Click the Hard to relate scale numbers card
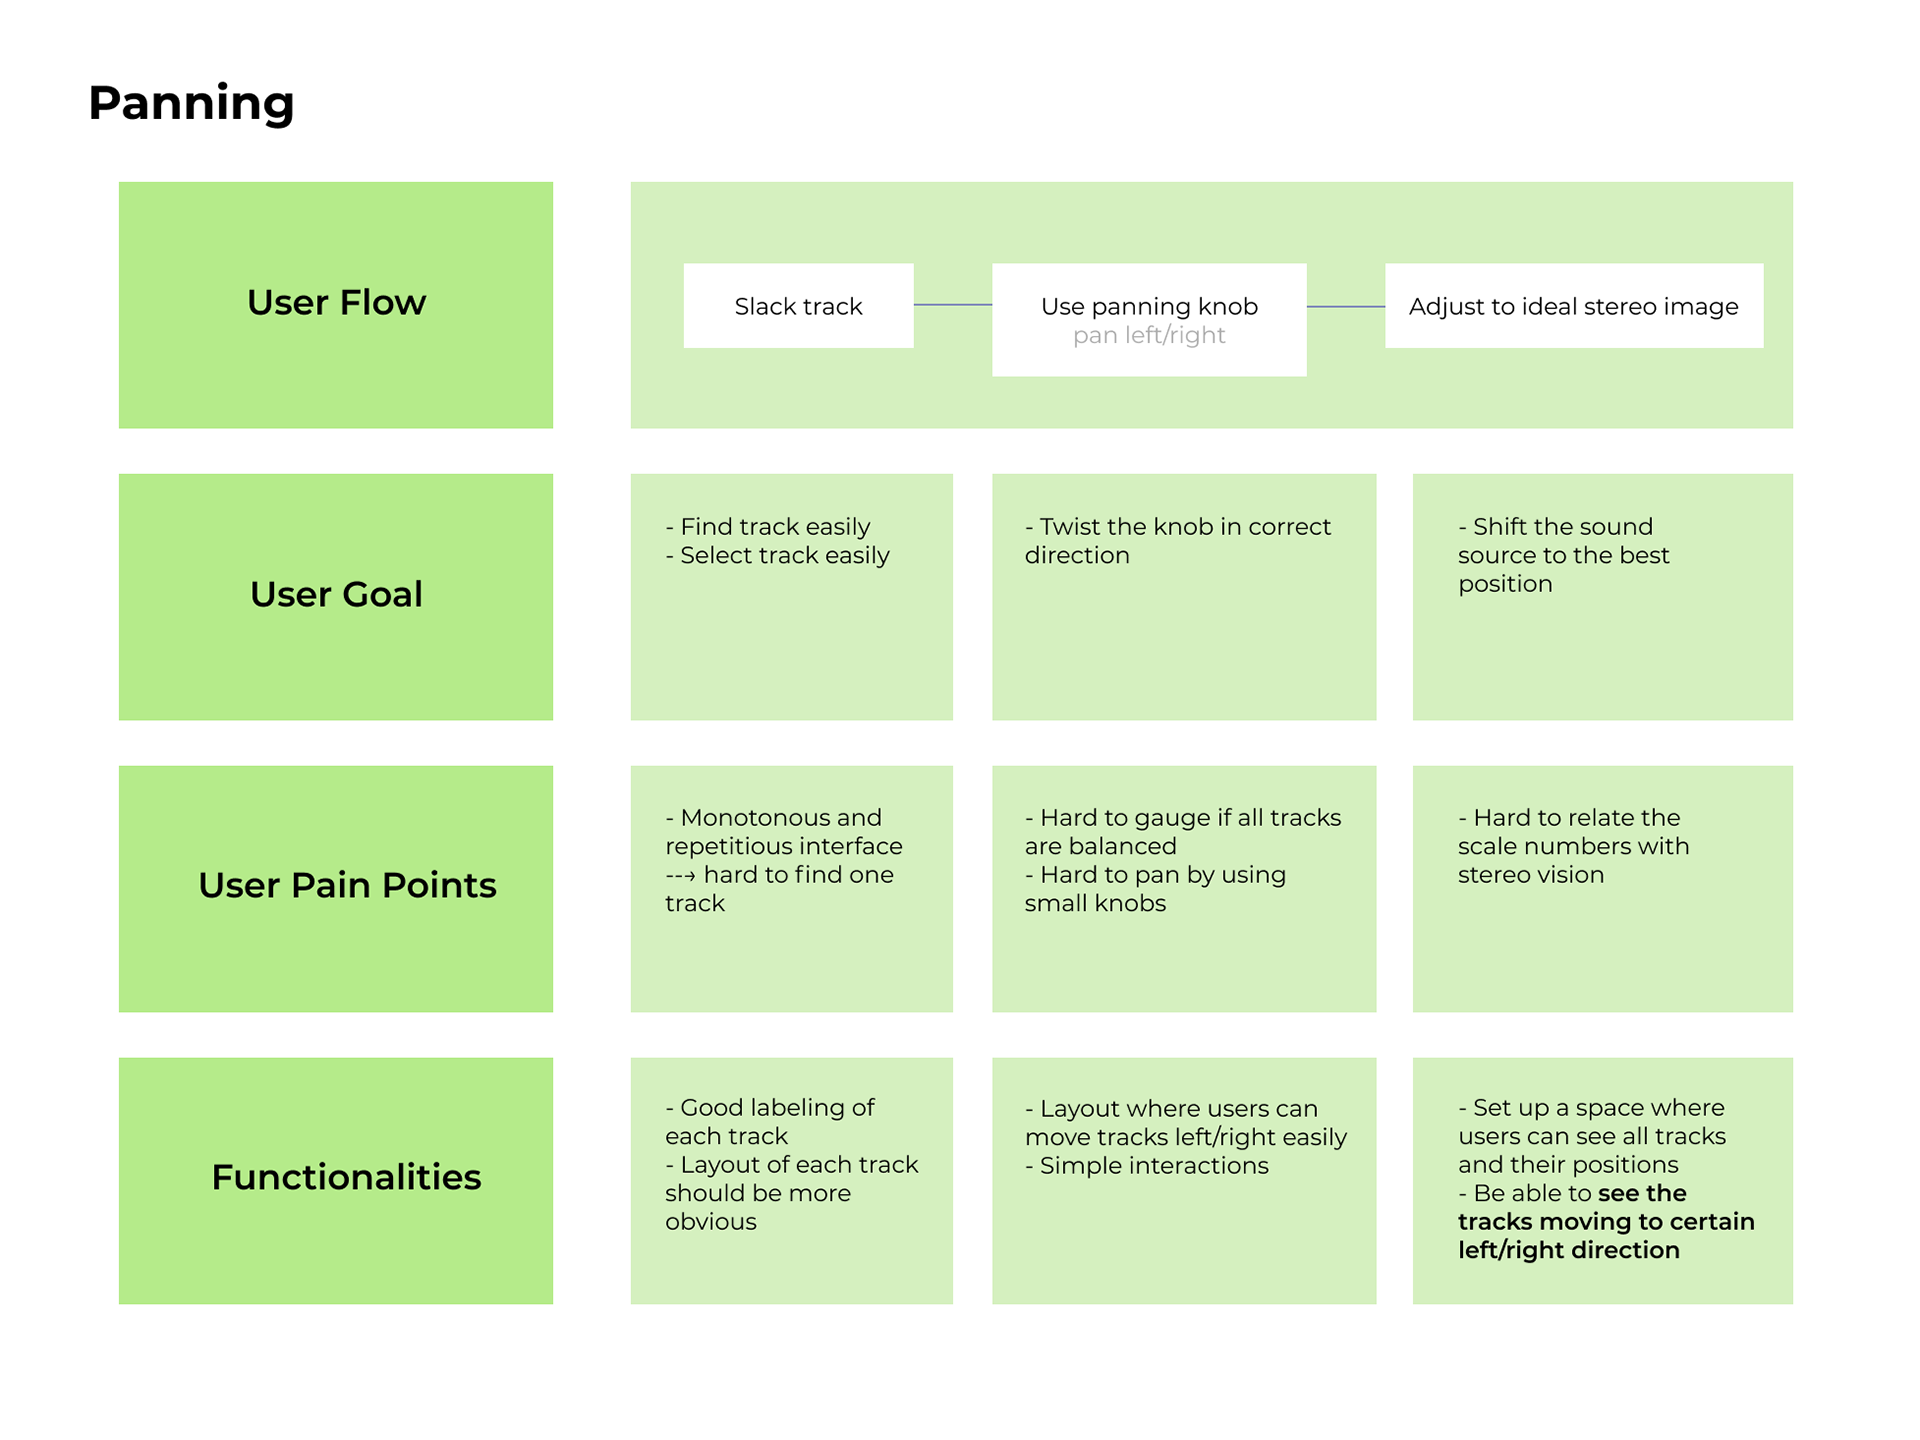This screenshot has width=1920, height=1440. pos(1602,889)
